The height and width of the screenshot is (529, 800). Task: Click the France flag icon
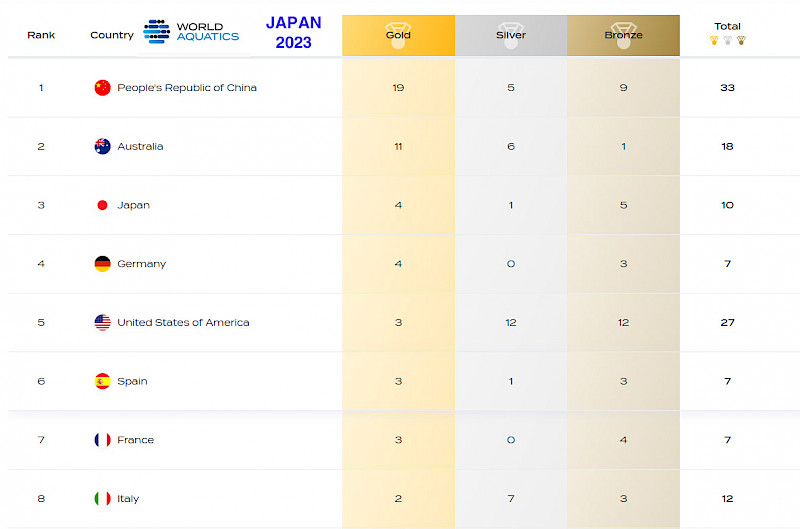[x=102, y=440]
